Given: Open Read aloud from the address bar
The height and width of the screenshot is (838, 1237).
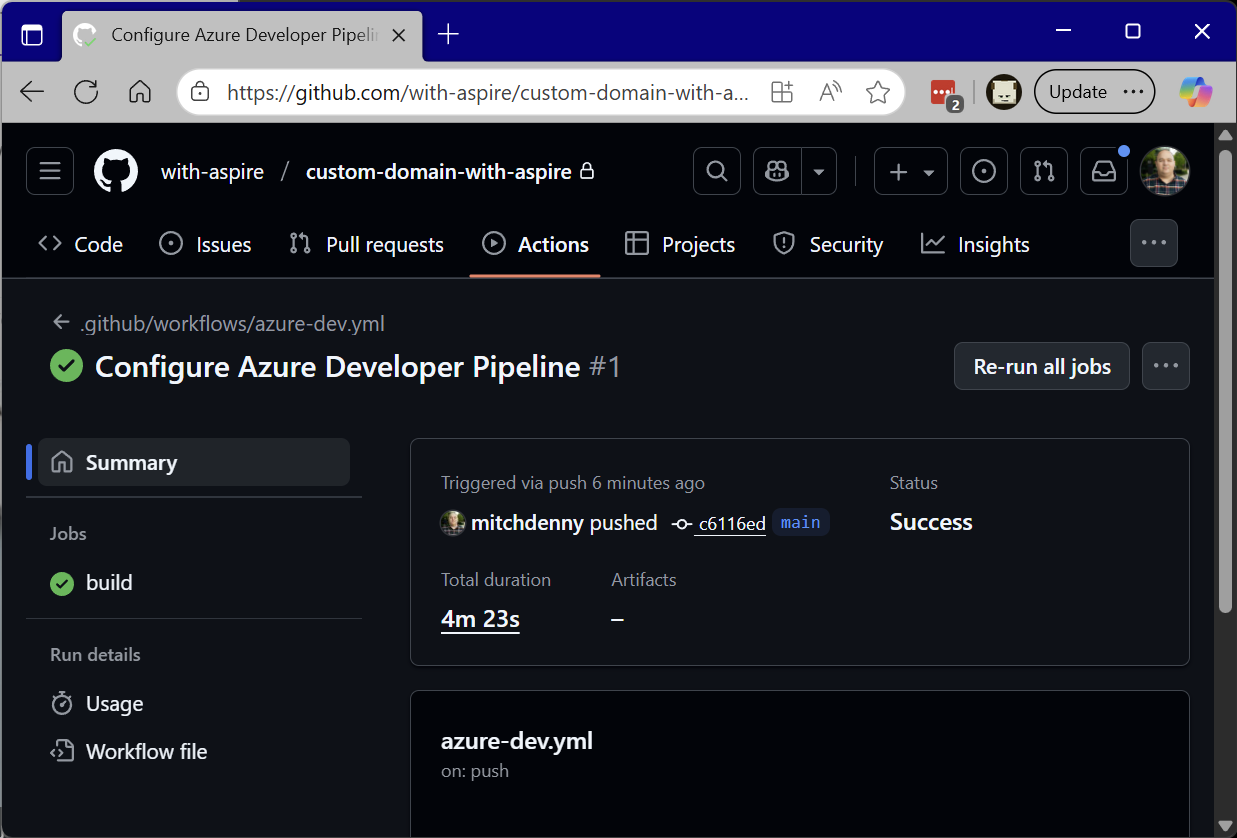Looking at the screenshot, I should (x=830, y=92).
